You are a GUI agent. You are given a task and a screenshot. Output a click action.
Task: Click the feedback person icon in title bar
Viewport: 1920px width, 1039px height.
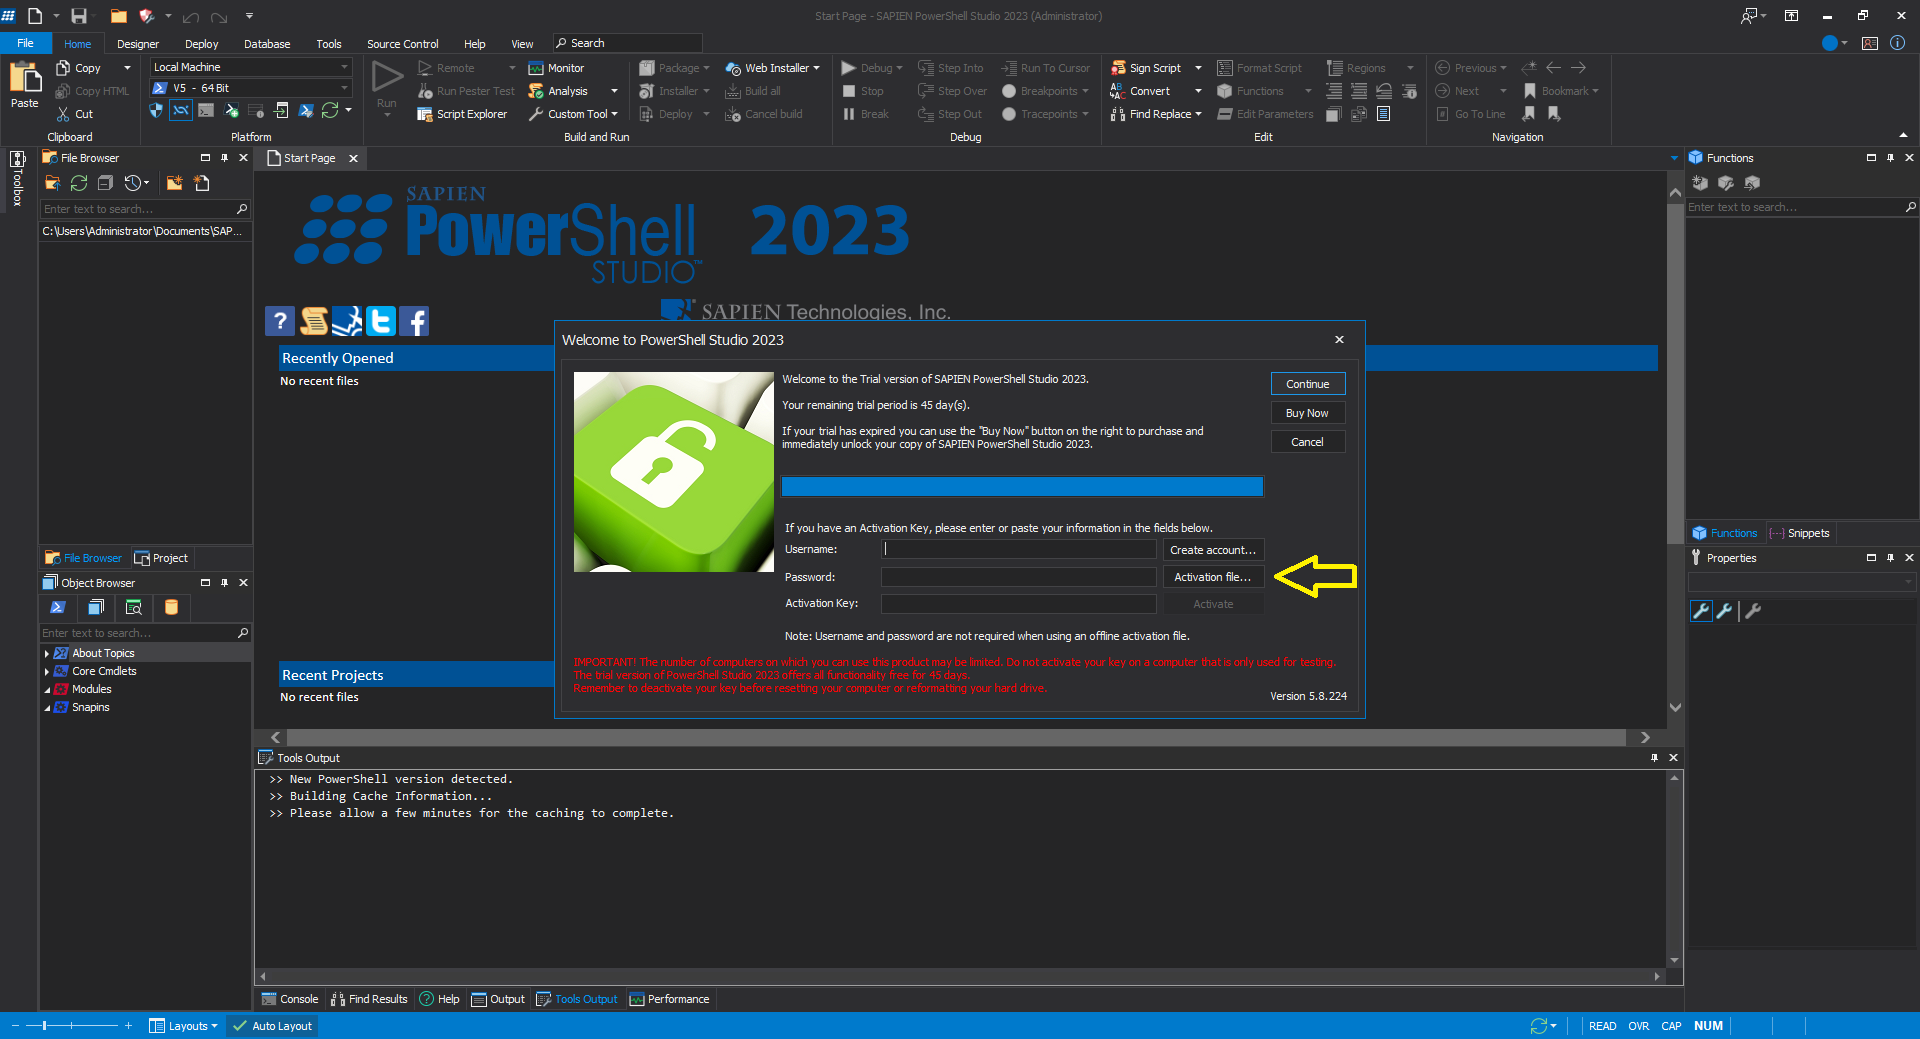1749,16
